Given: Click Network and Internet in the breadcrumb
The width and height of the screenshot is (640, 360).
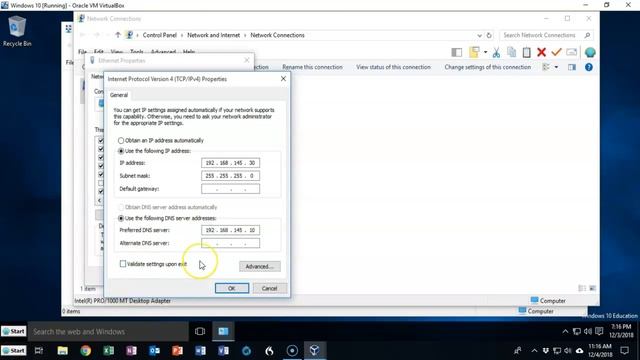Looking at the screenshot, I should click(x=213, y=35).
